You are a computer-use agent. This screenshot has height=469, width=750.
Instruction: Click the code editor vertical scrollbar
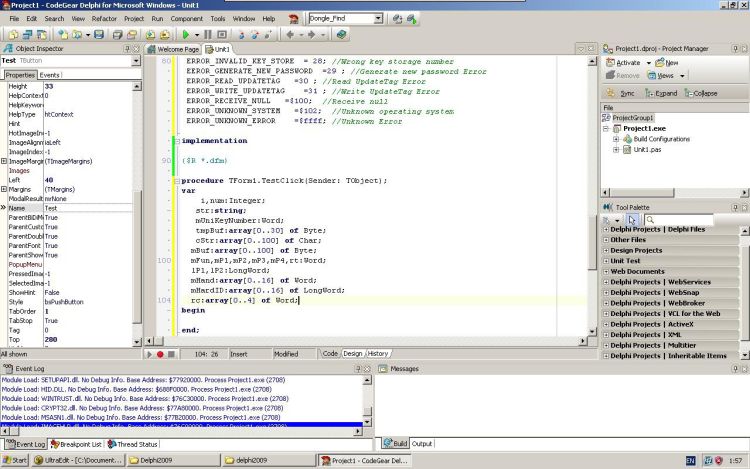click(x=592, y=196)
